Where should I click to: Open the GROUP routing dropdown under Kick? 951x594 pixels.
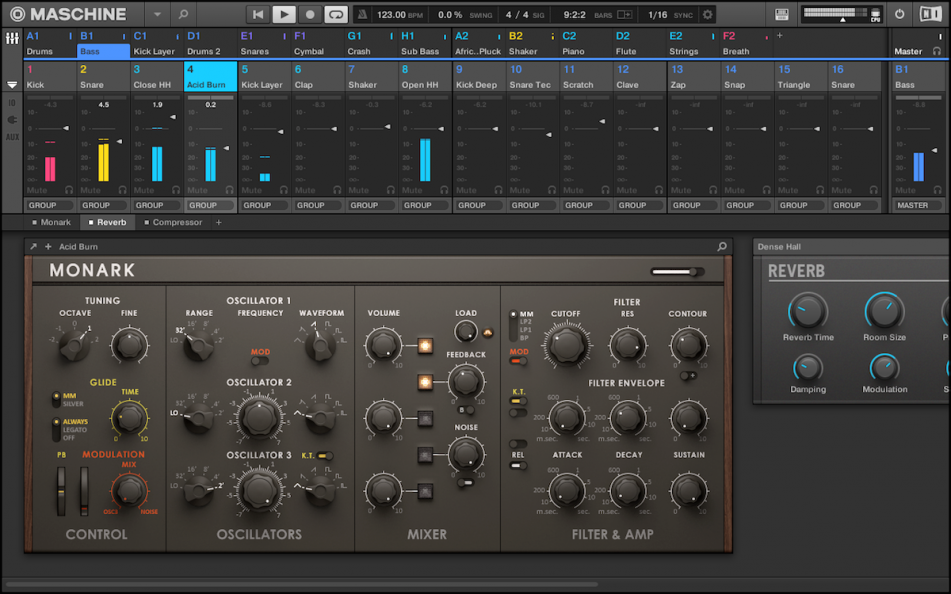pyautogui.click(x=48, y=205)
